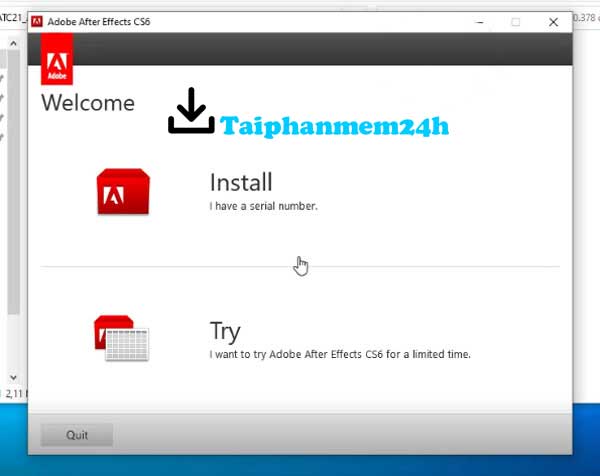Close the After Effects CS6 installer window
The width and height of the screenshot is (600, 476).
pyautogui.click(x=553, y=22)
